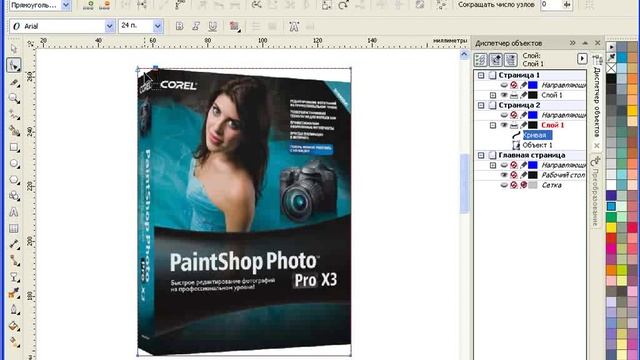The image size is (640, 360).
Task: Collapse the Страница 1 tree node
Action: click(x=481, y=75)
